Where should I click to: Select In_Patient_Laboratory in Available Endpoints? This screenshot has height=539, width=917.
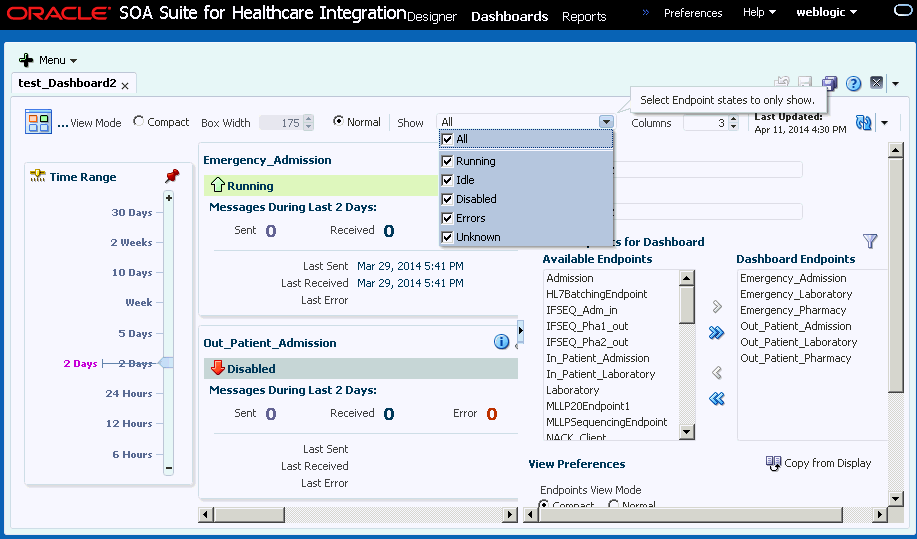(x=601, y=374)
